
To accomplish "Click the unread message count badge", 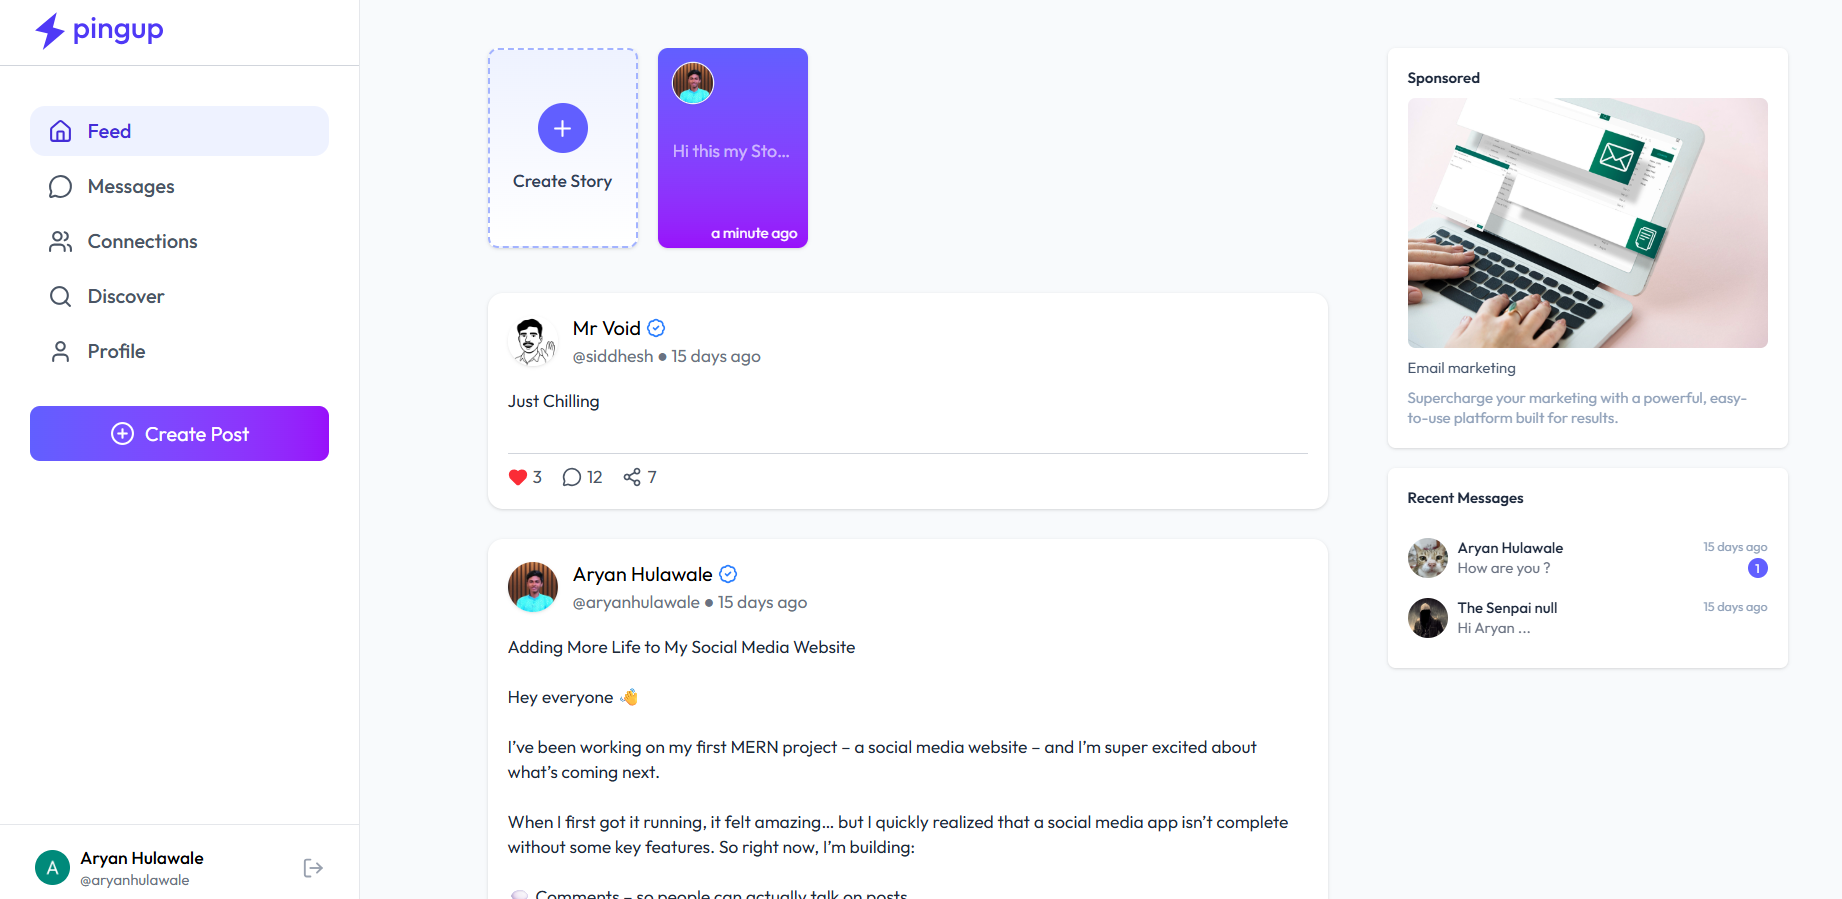I will (1757, 568).
